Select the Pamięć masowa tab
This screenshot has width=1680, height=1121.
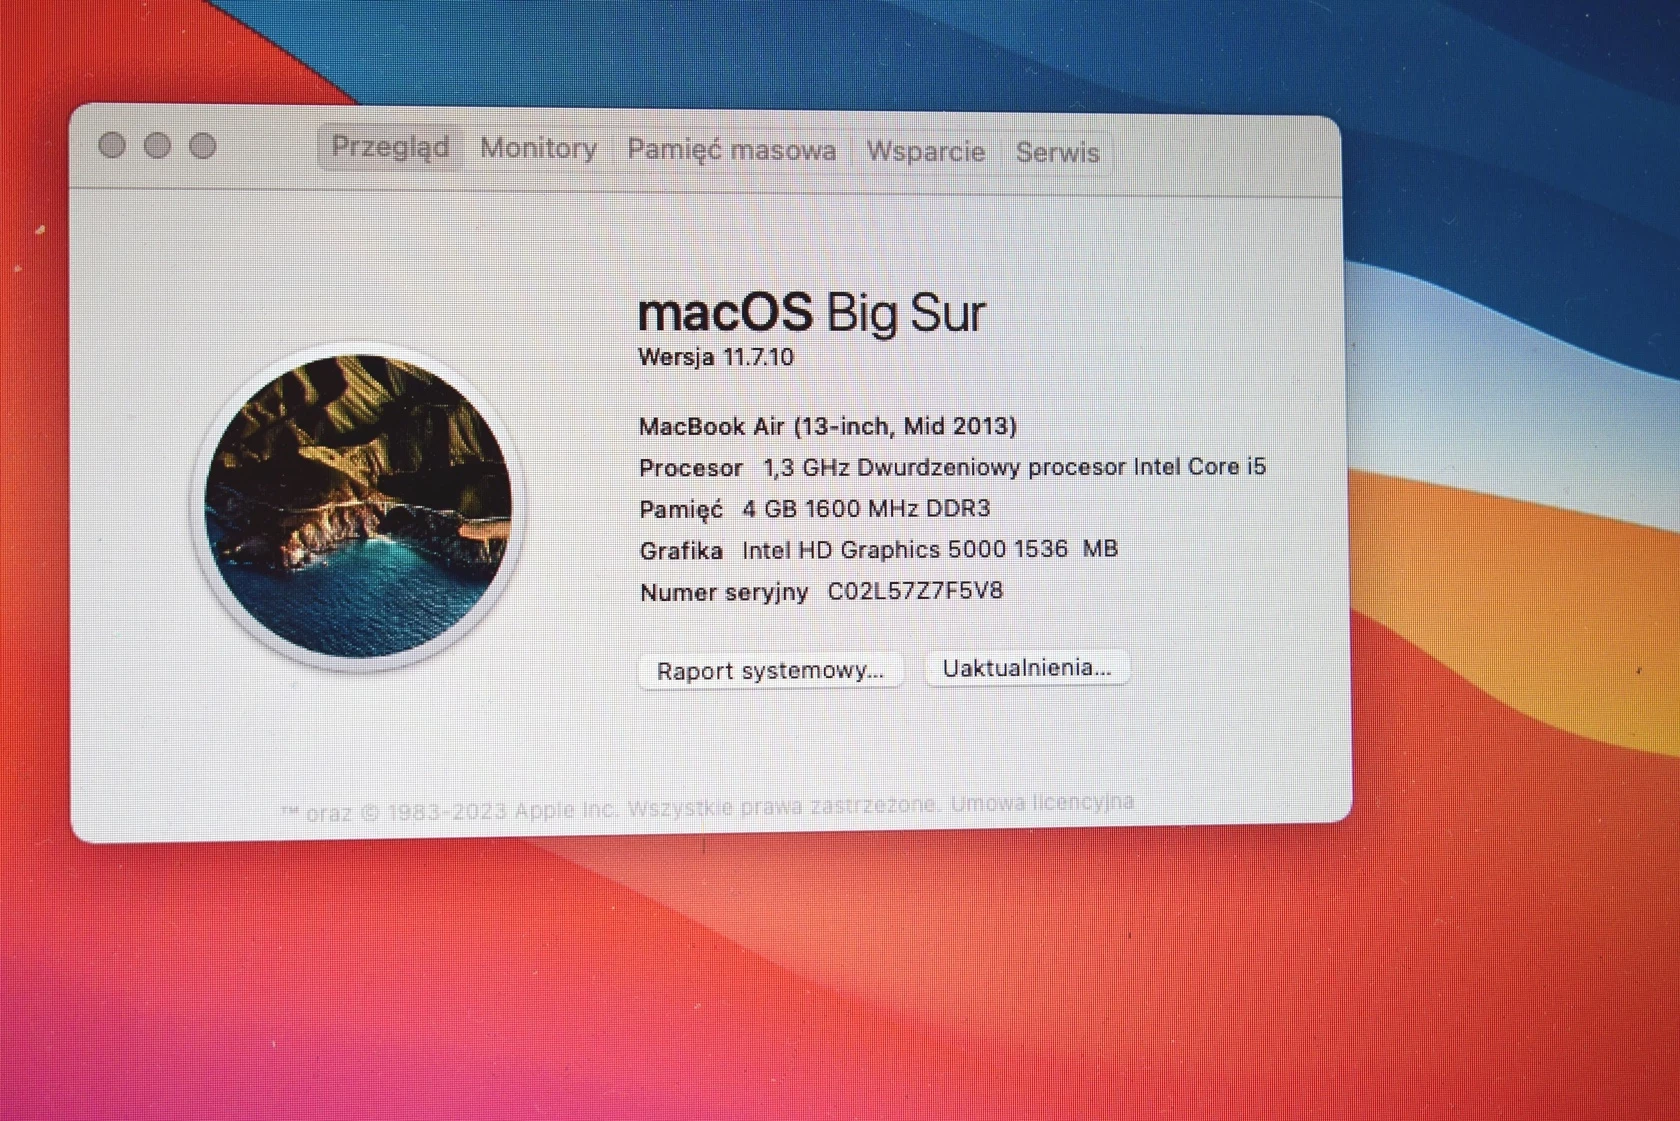[731, 151]
